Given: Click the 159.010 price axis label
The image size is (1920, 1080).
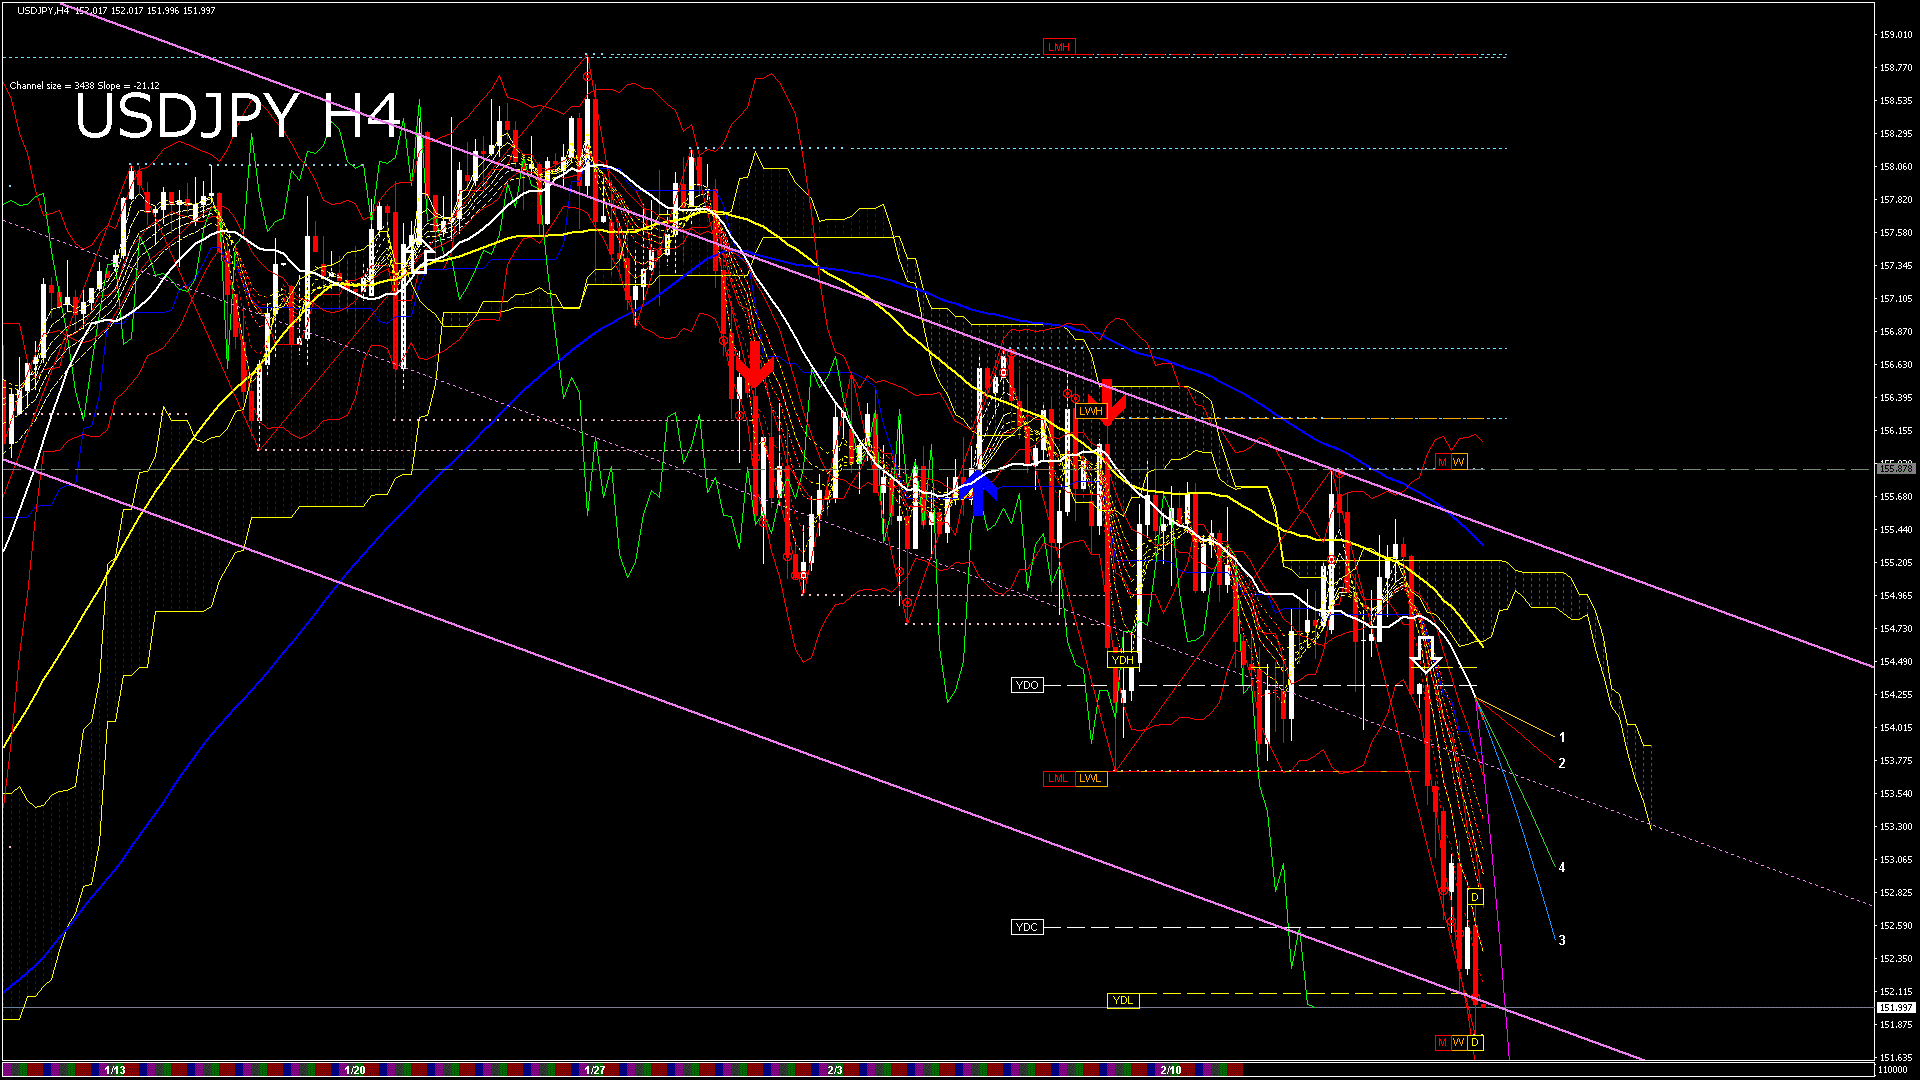Looking at the screenshot, I should click(1896, 35).
